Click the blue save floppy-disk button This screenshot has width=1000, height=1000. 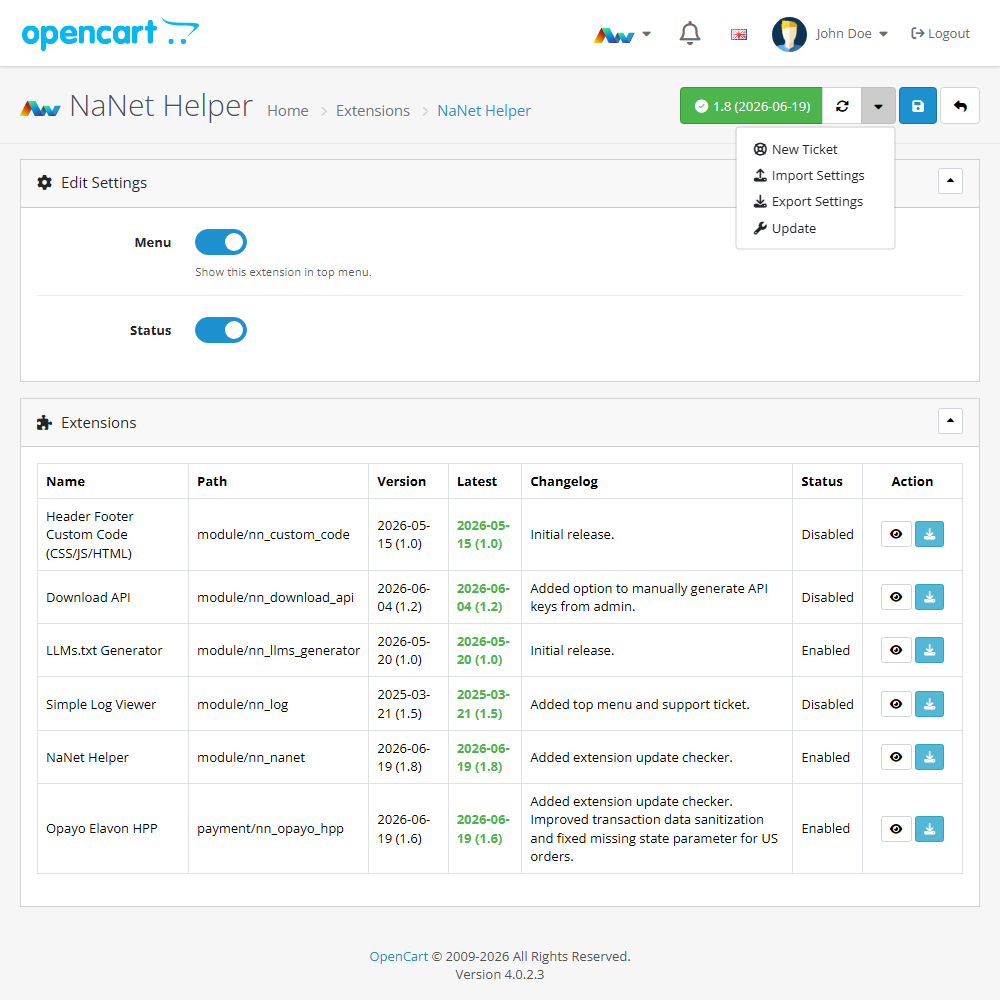(x=918, y=106)
